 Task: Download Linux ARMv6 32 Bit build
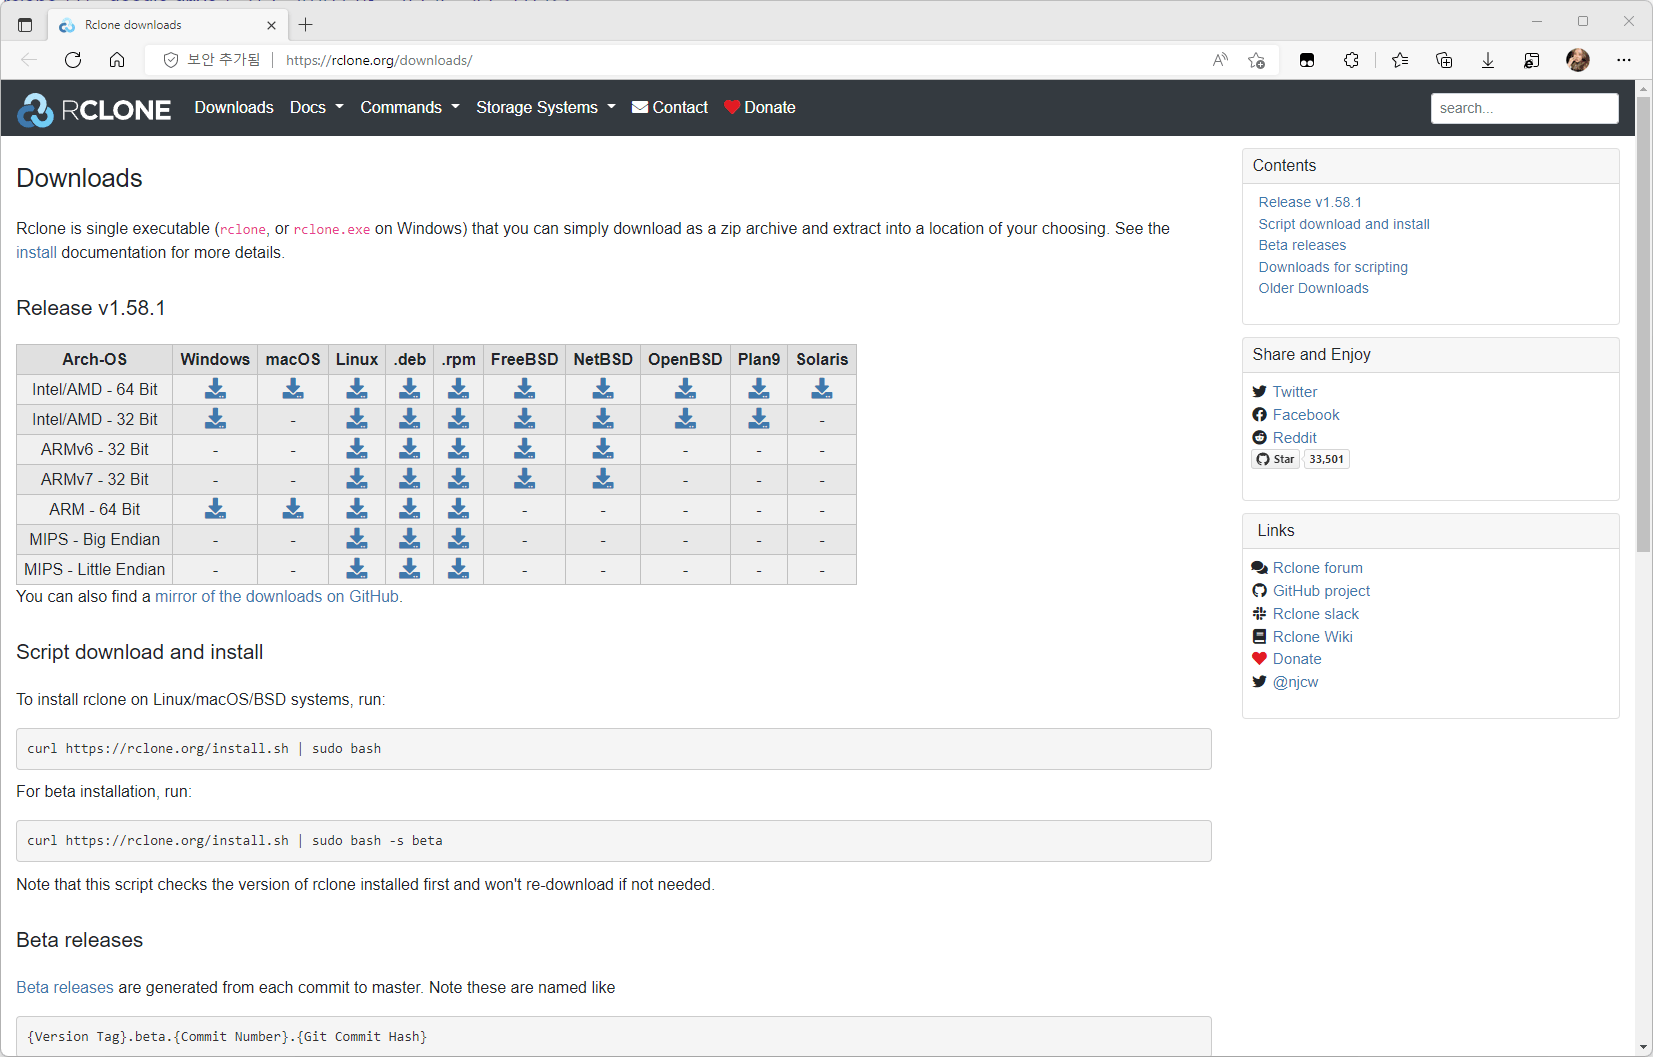tap(357, 449)
